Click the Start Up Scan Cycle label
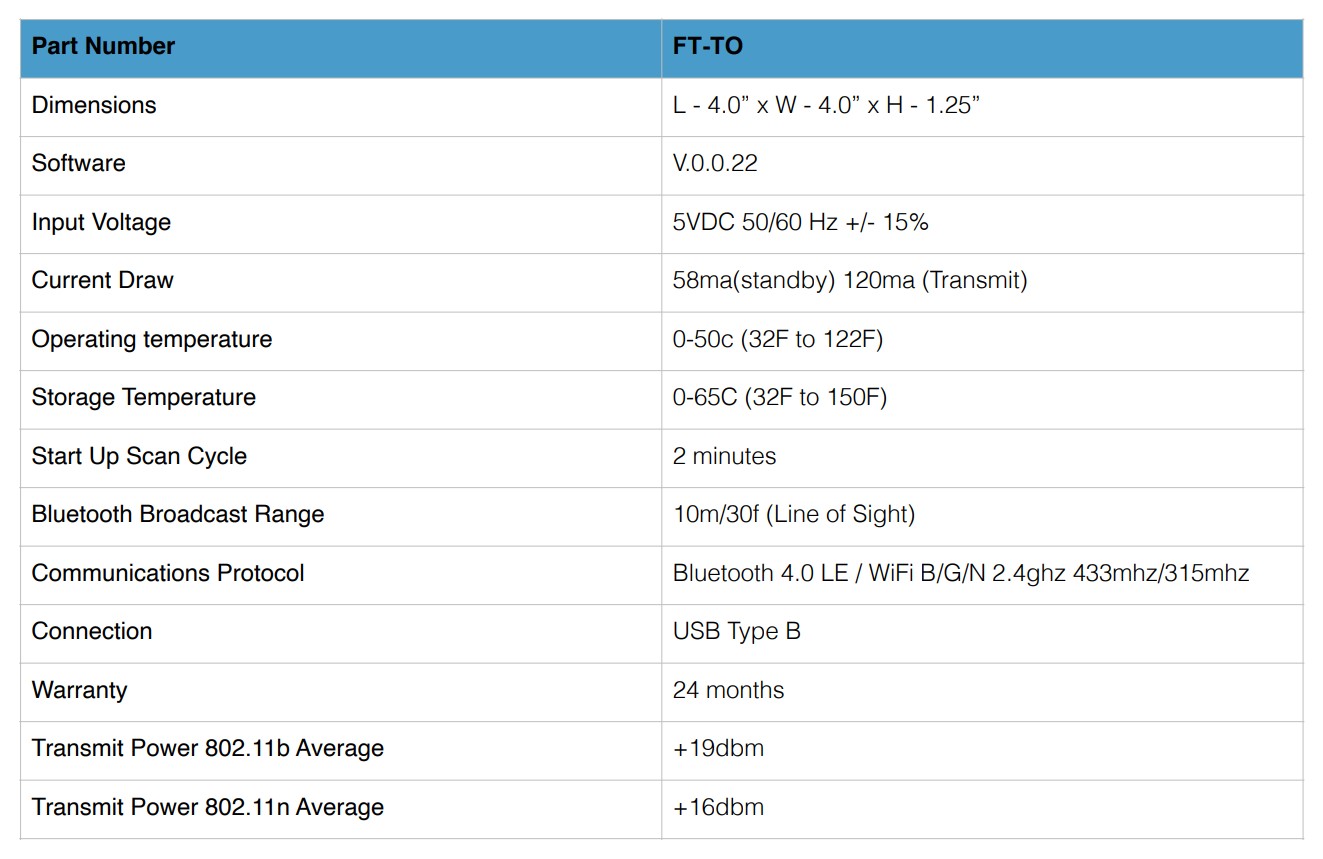1323x859 pixels. tap(139, 456)
